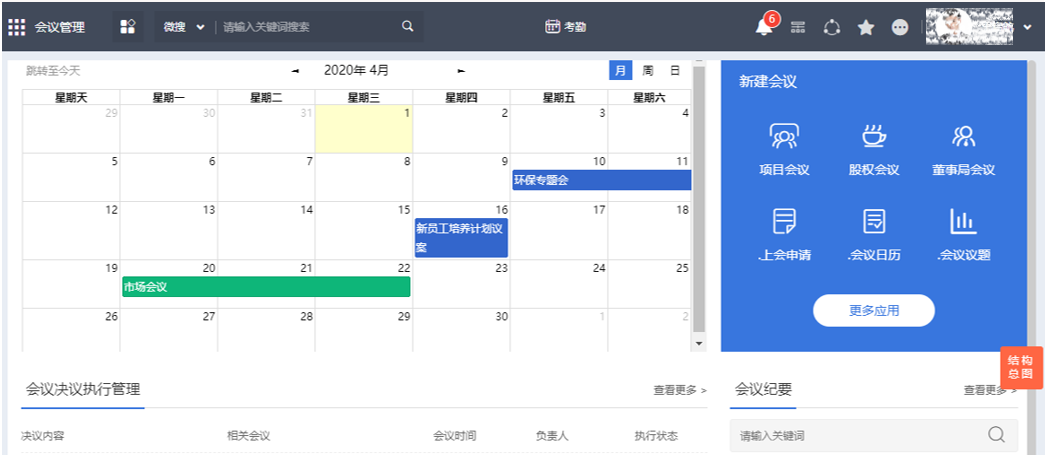Create a 项目会议 meeting
The height and width of the screenshot is (455, 1045).
tap(784, 149)
